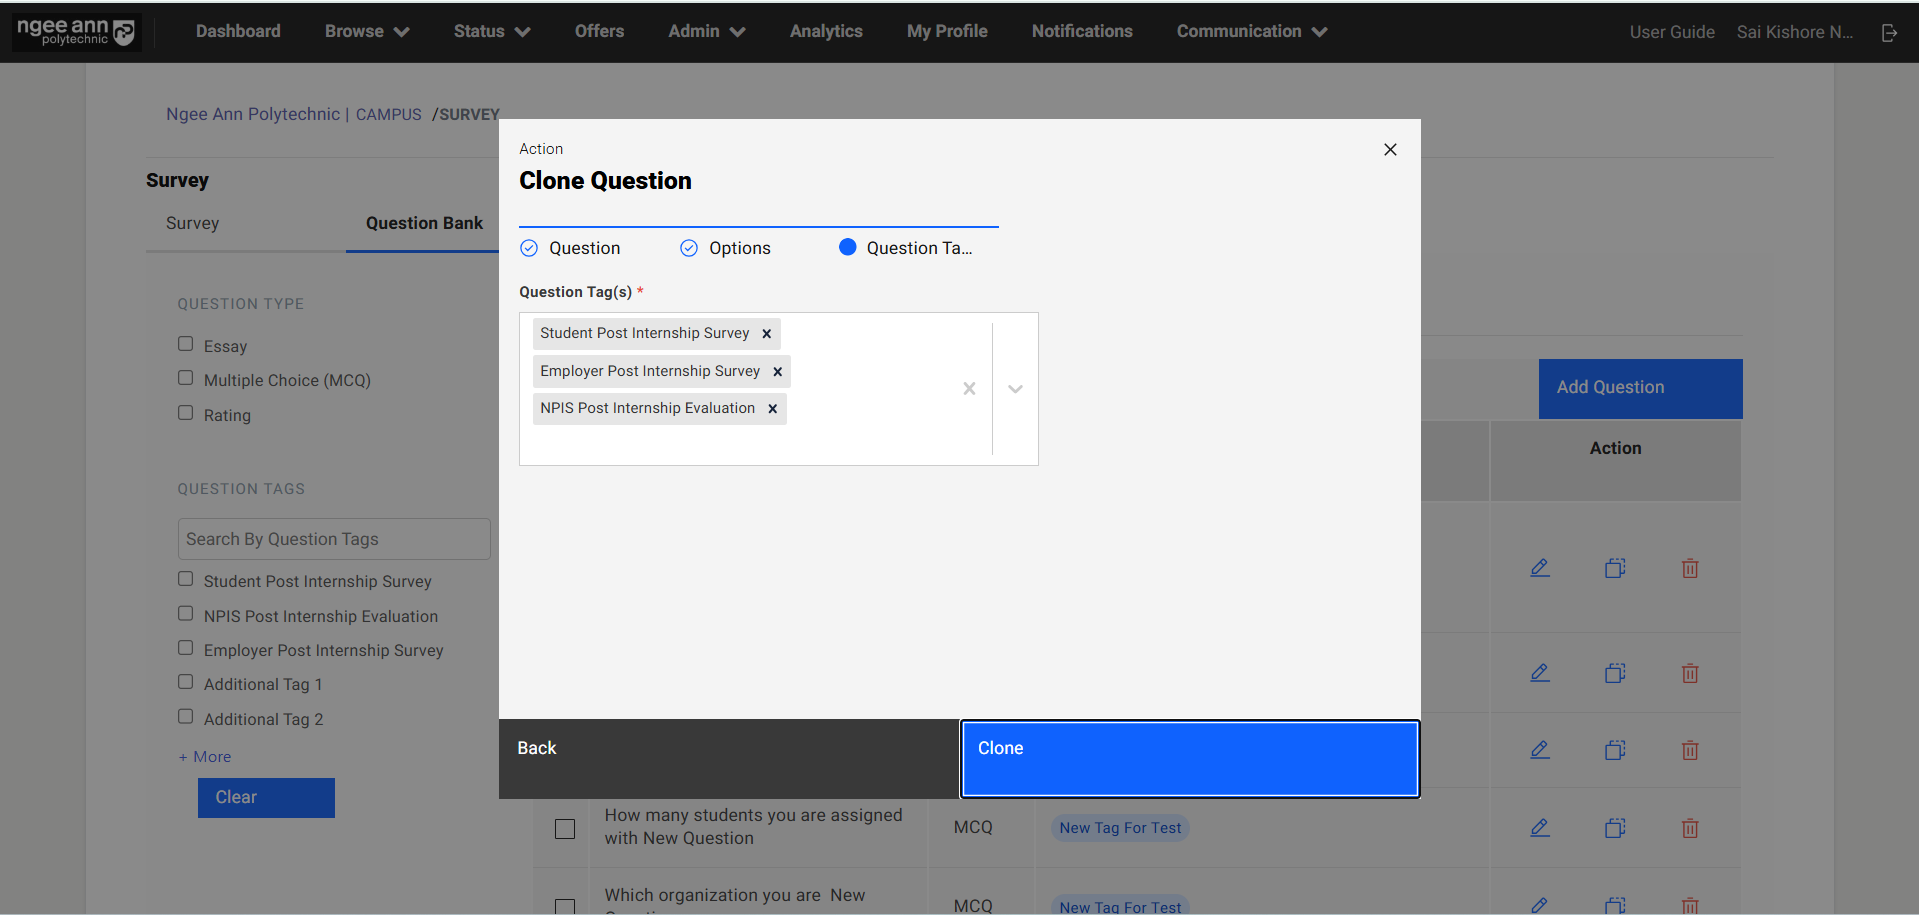Click the logout icon in top bar
Viewport: 1919px width, 915px height.
click(1889, 33)
